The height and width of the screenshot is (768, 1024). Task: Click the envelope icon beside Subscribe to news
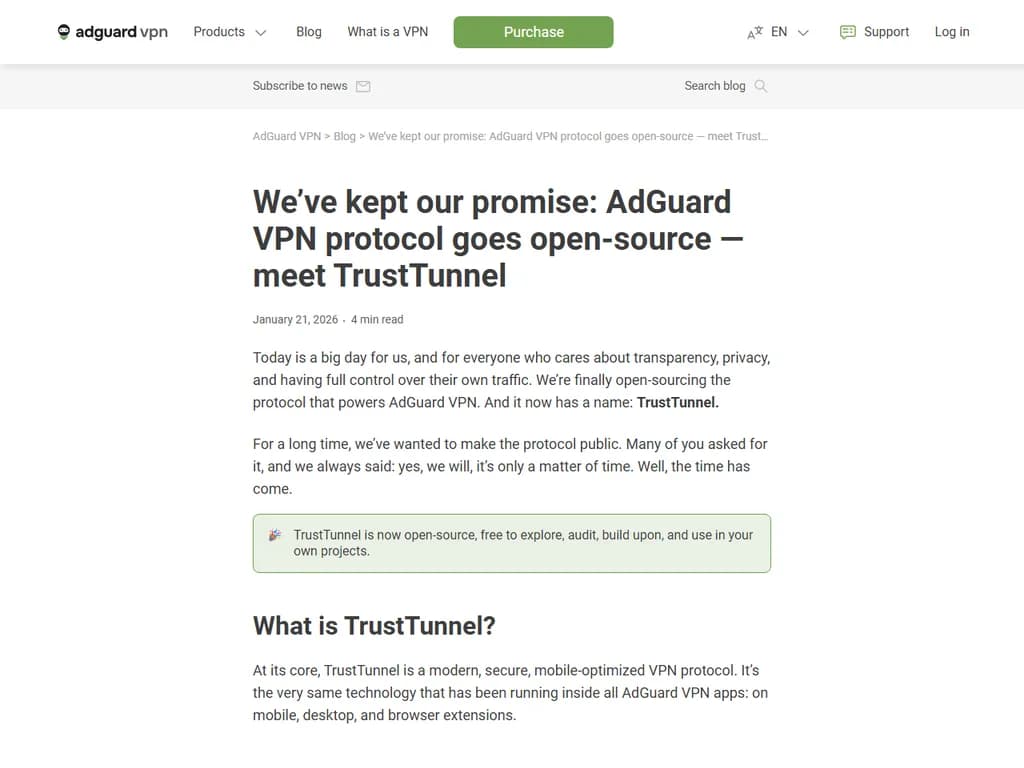click(364, 87)
